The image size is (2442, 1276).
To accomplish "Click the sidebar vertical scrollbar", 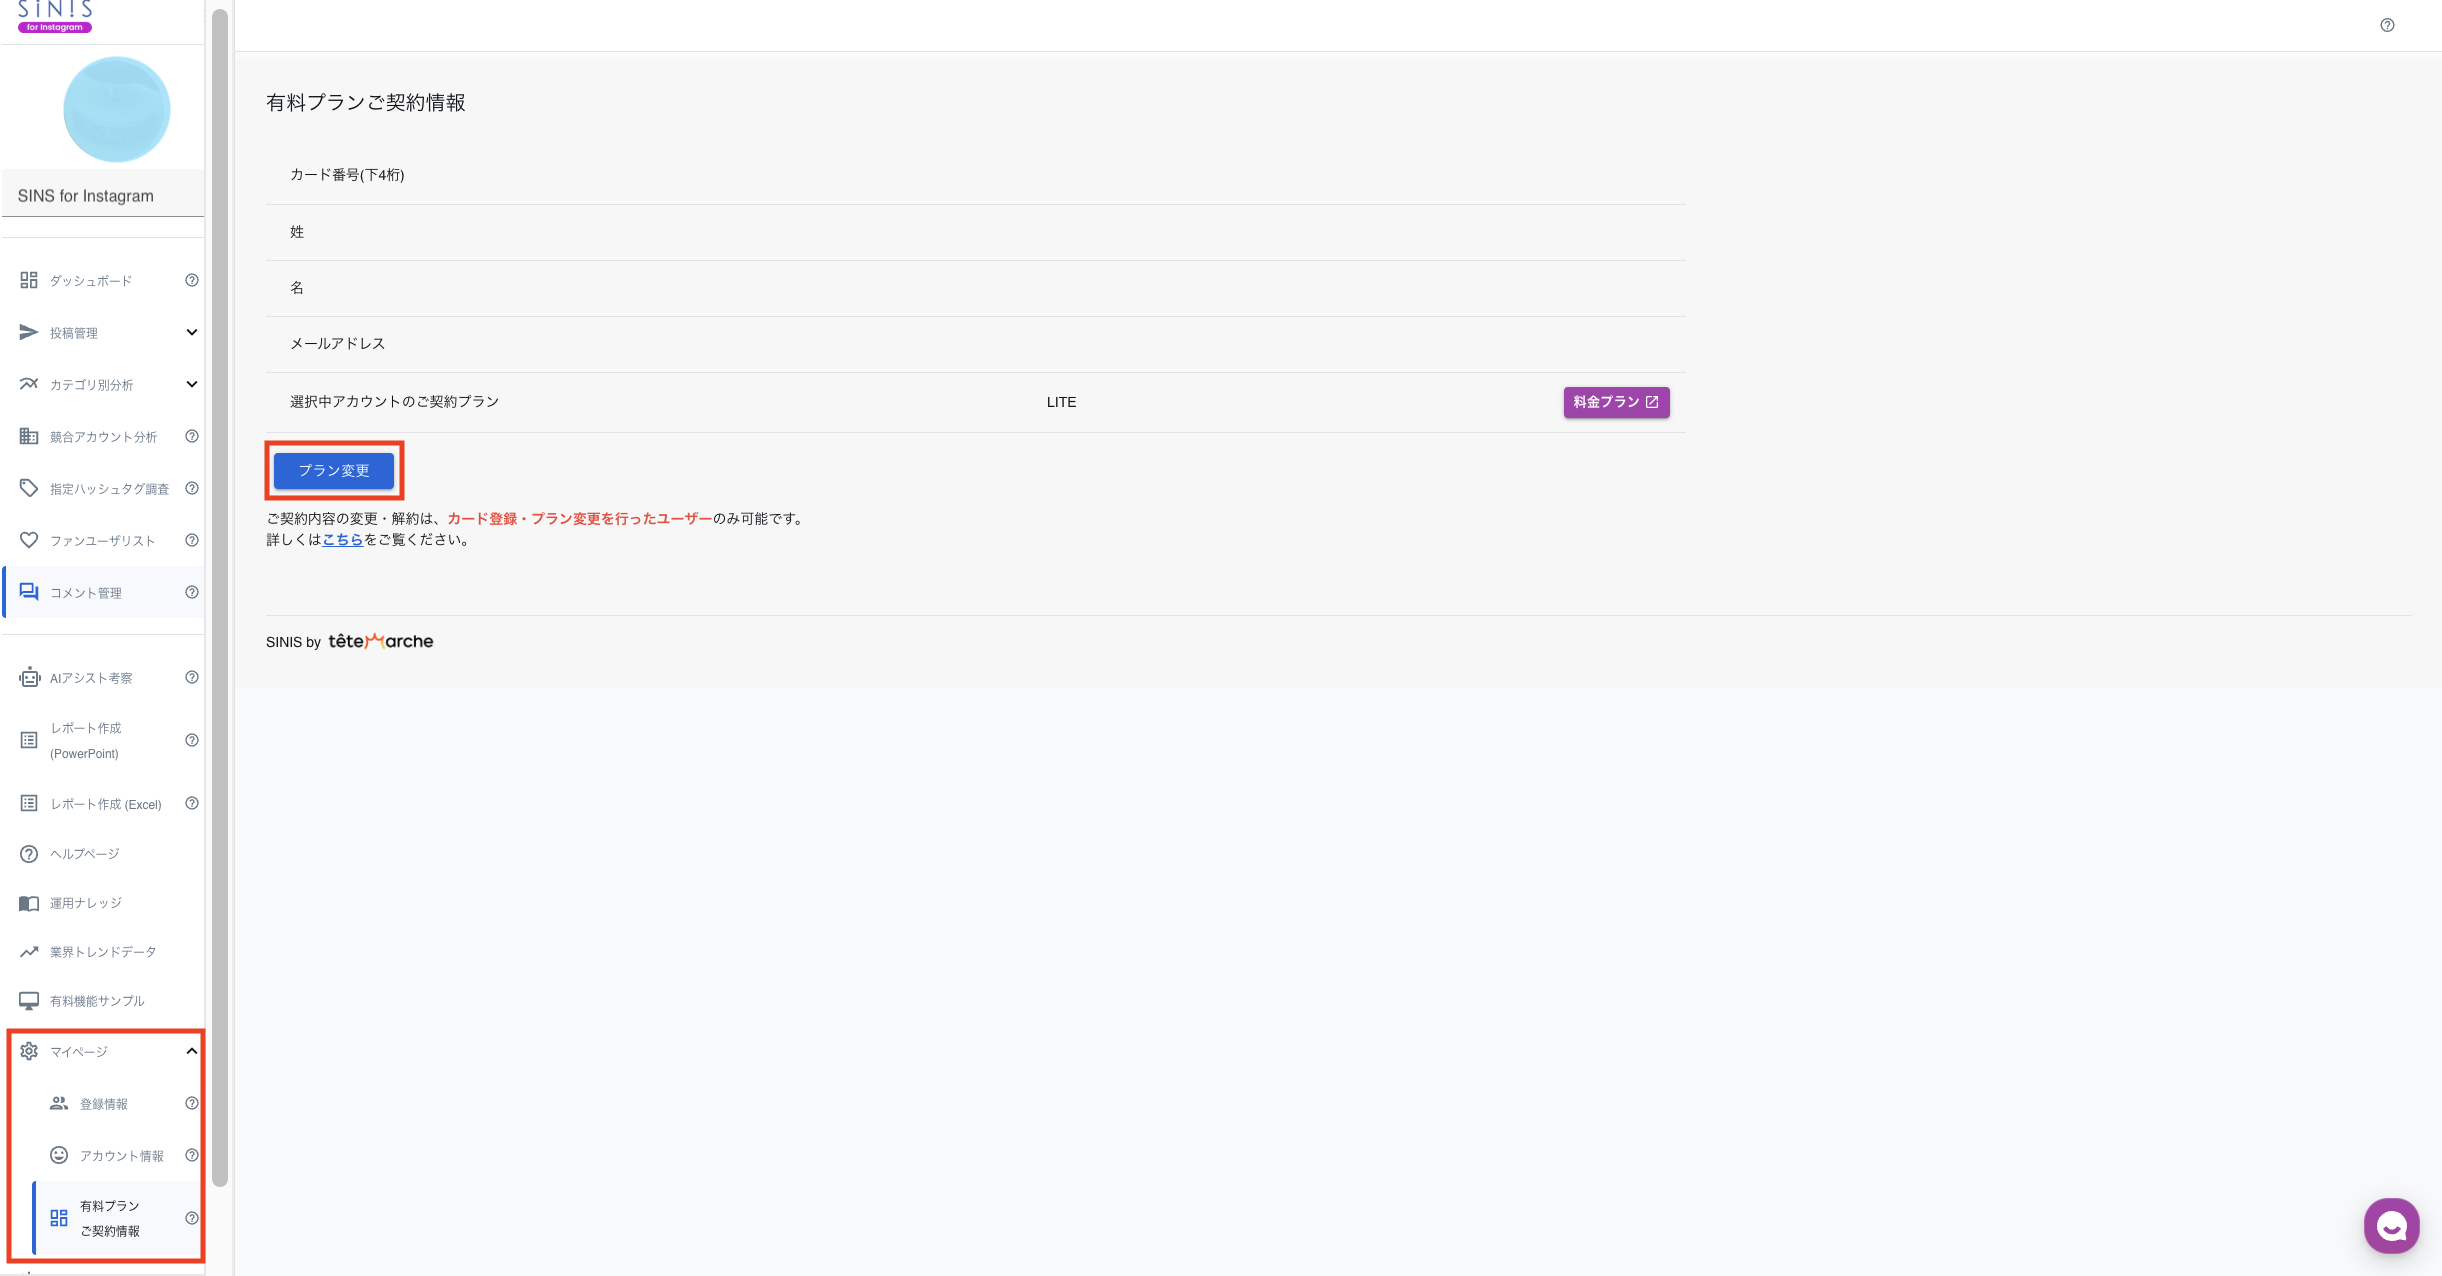I will click(220, 600).
